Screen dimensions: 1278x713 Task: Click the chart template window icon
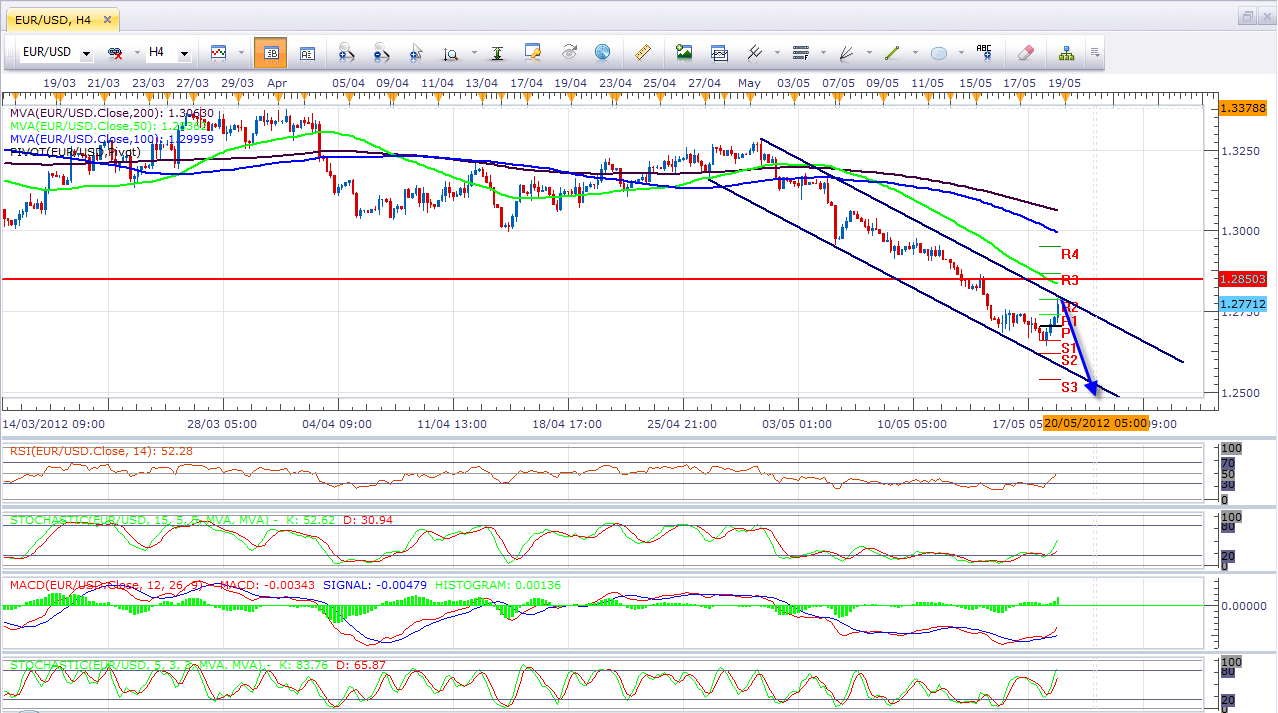click(x=719, y=52)
